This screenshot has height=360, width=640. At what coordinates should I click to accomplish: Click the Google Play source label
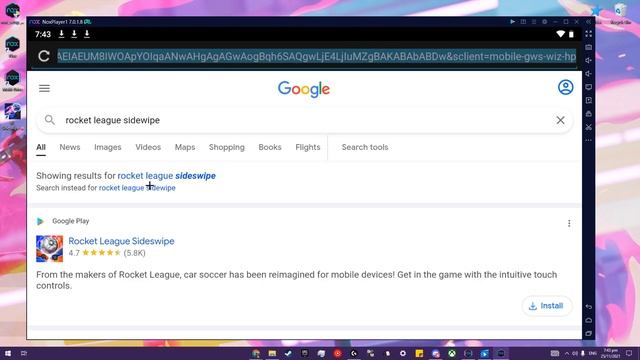[x=71, y=221]
